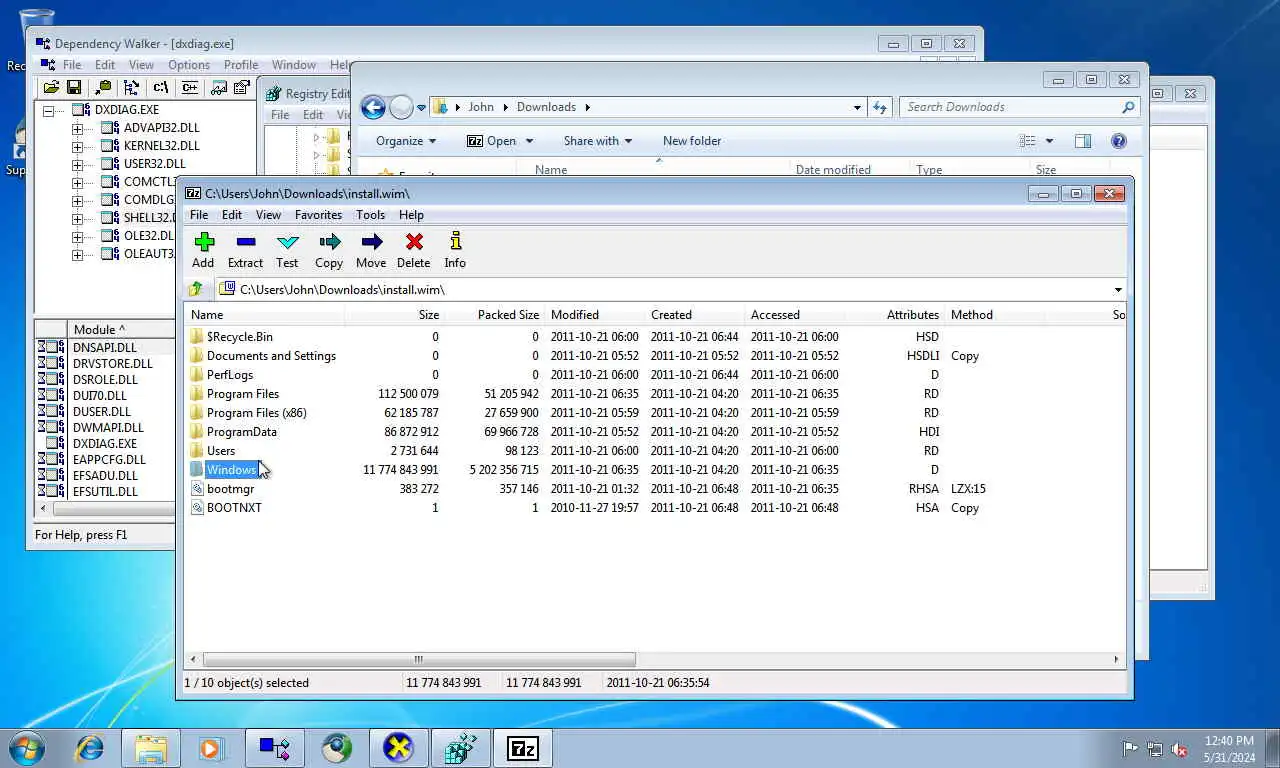
Task: Go up one folder level in 7-Zip
Action: [x=196, y=289]
